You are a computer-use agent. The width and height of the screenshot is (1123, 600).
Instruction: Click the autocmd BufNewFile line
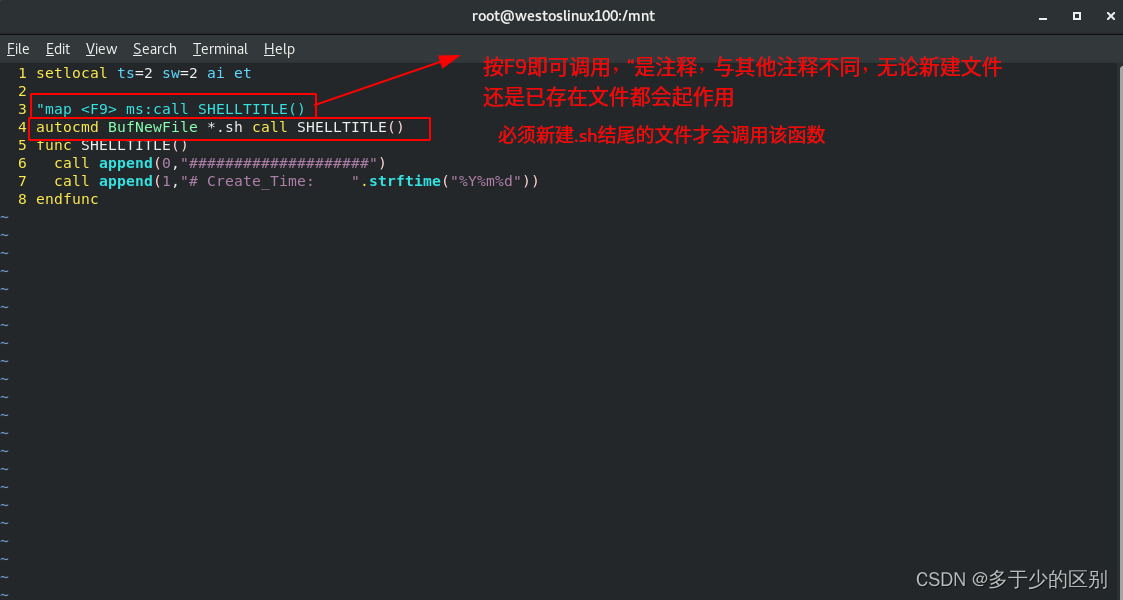(x=220, y=127)
